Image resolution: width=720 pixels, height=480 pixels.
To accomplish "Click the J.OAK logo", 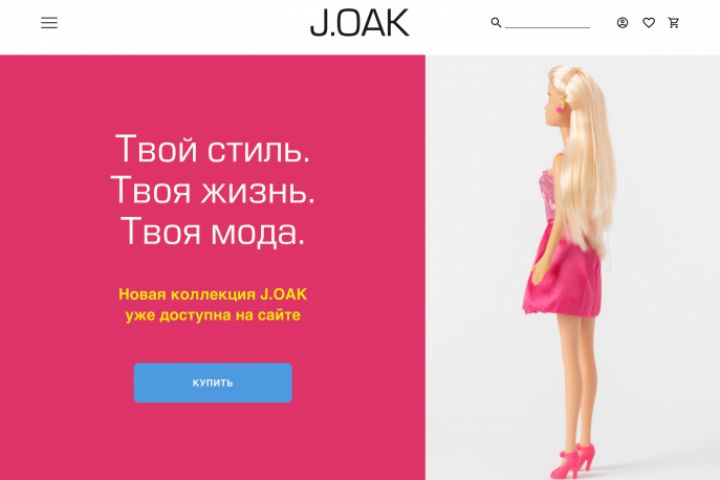I will click(x=360, y=23).
